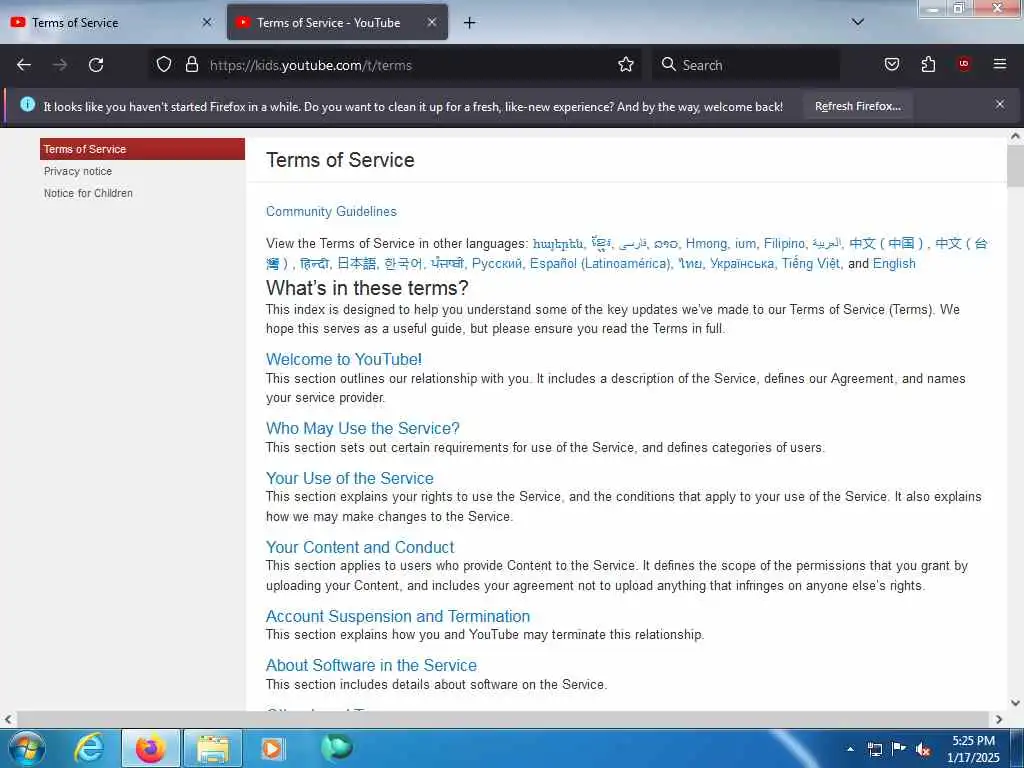Open the green round app taskbar icon
The width and height of the screenshot is (1024, 768).
(337, 747)
